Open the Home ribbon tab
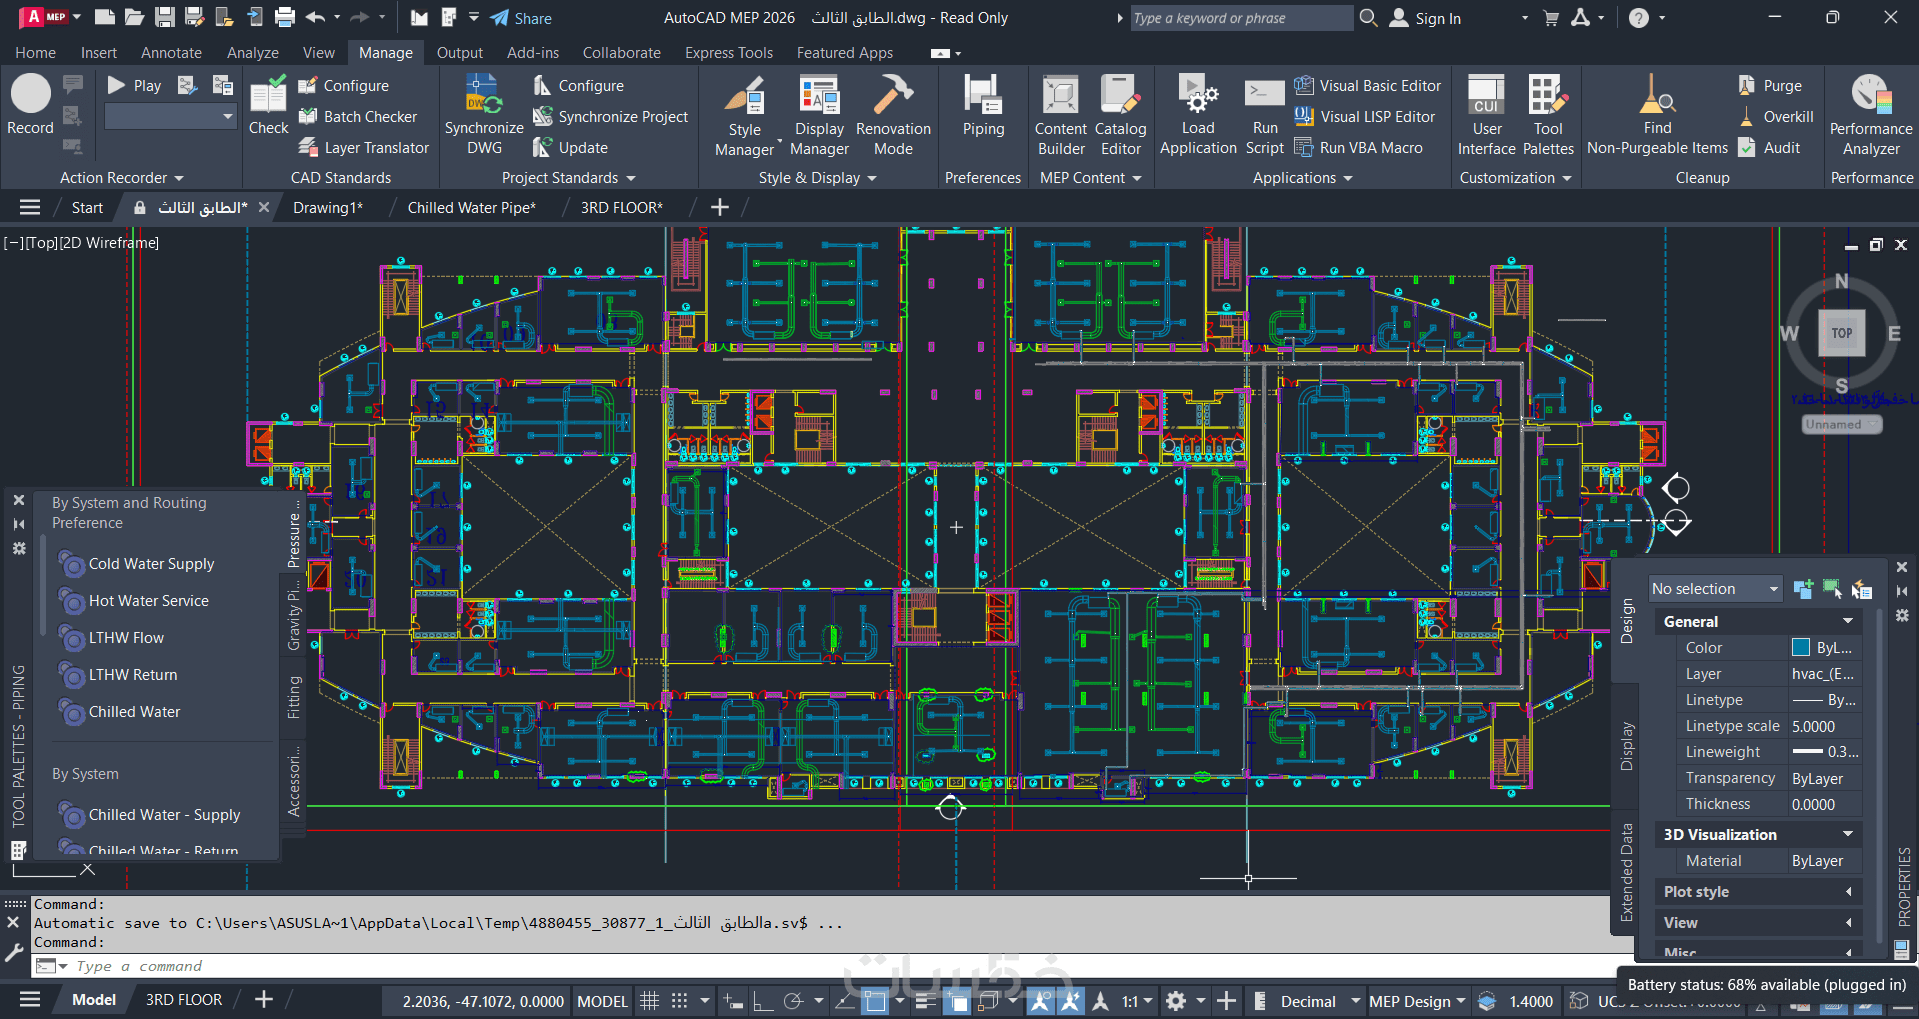1919x1019 pixels. (36, 53)
